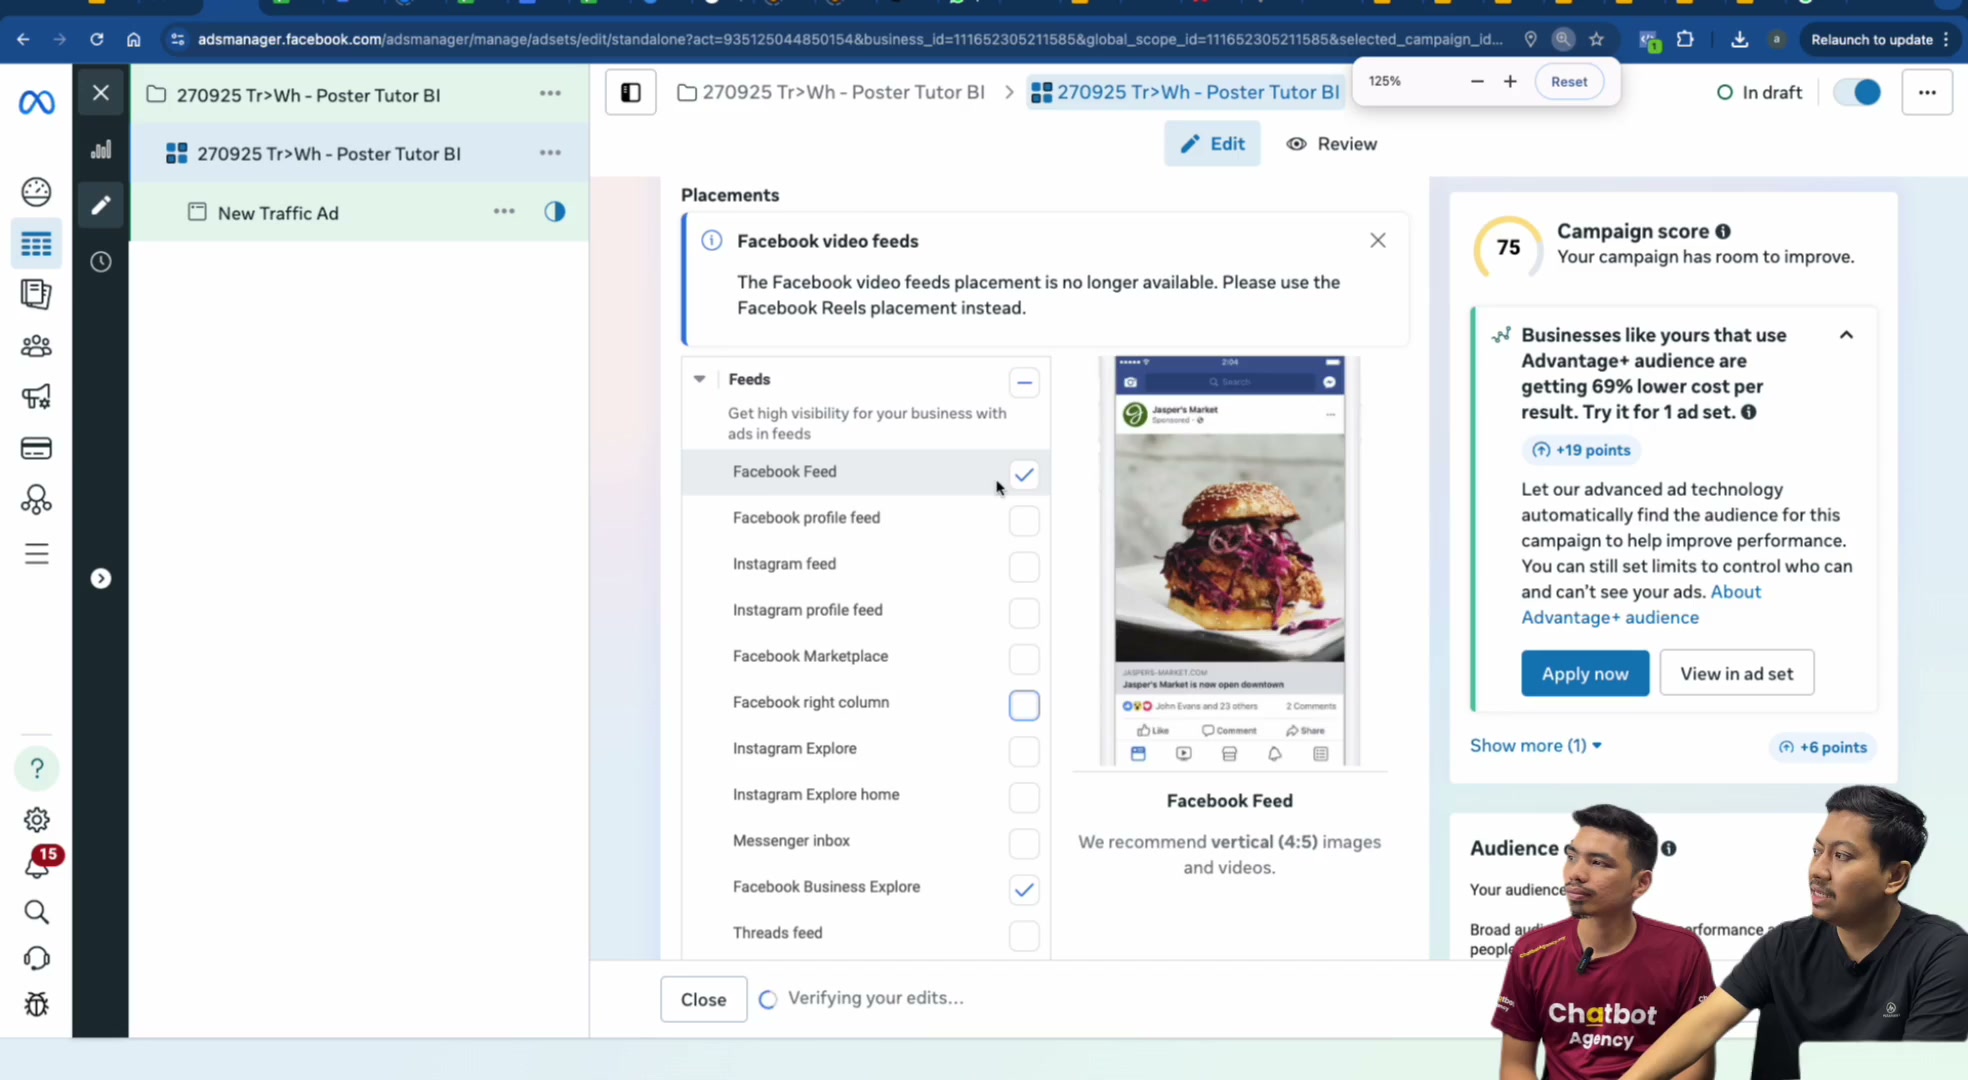The width and height of the screenshot is (1968, 1080).
Task: Uncheck Facebook Business Explore placement
Action: (x=1024, y=889)
